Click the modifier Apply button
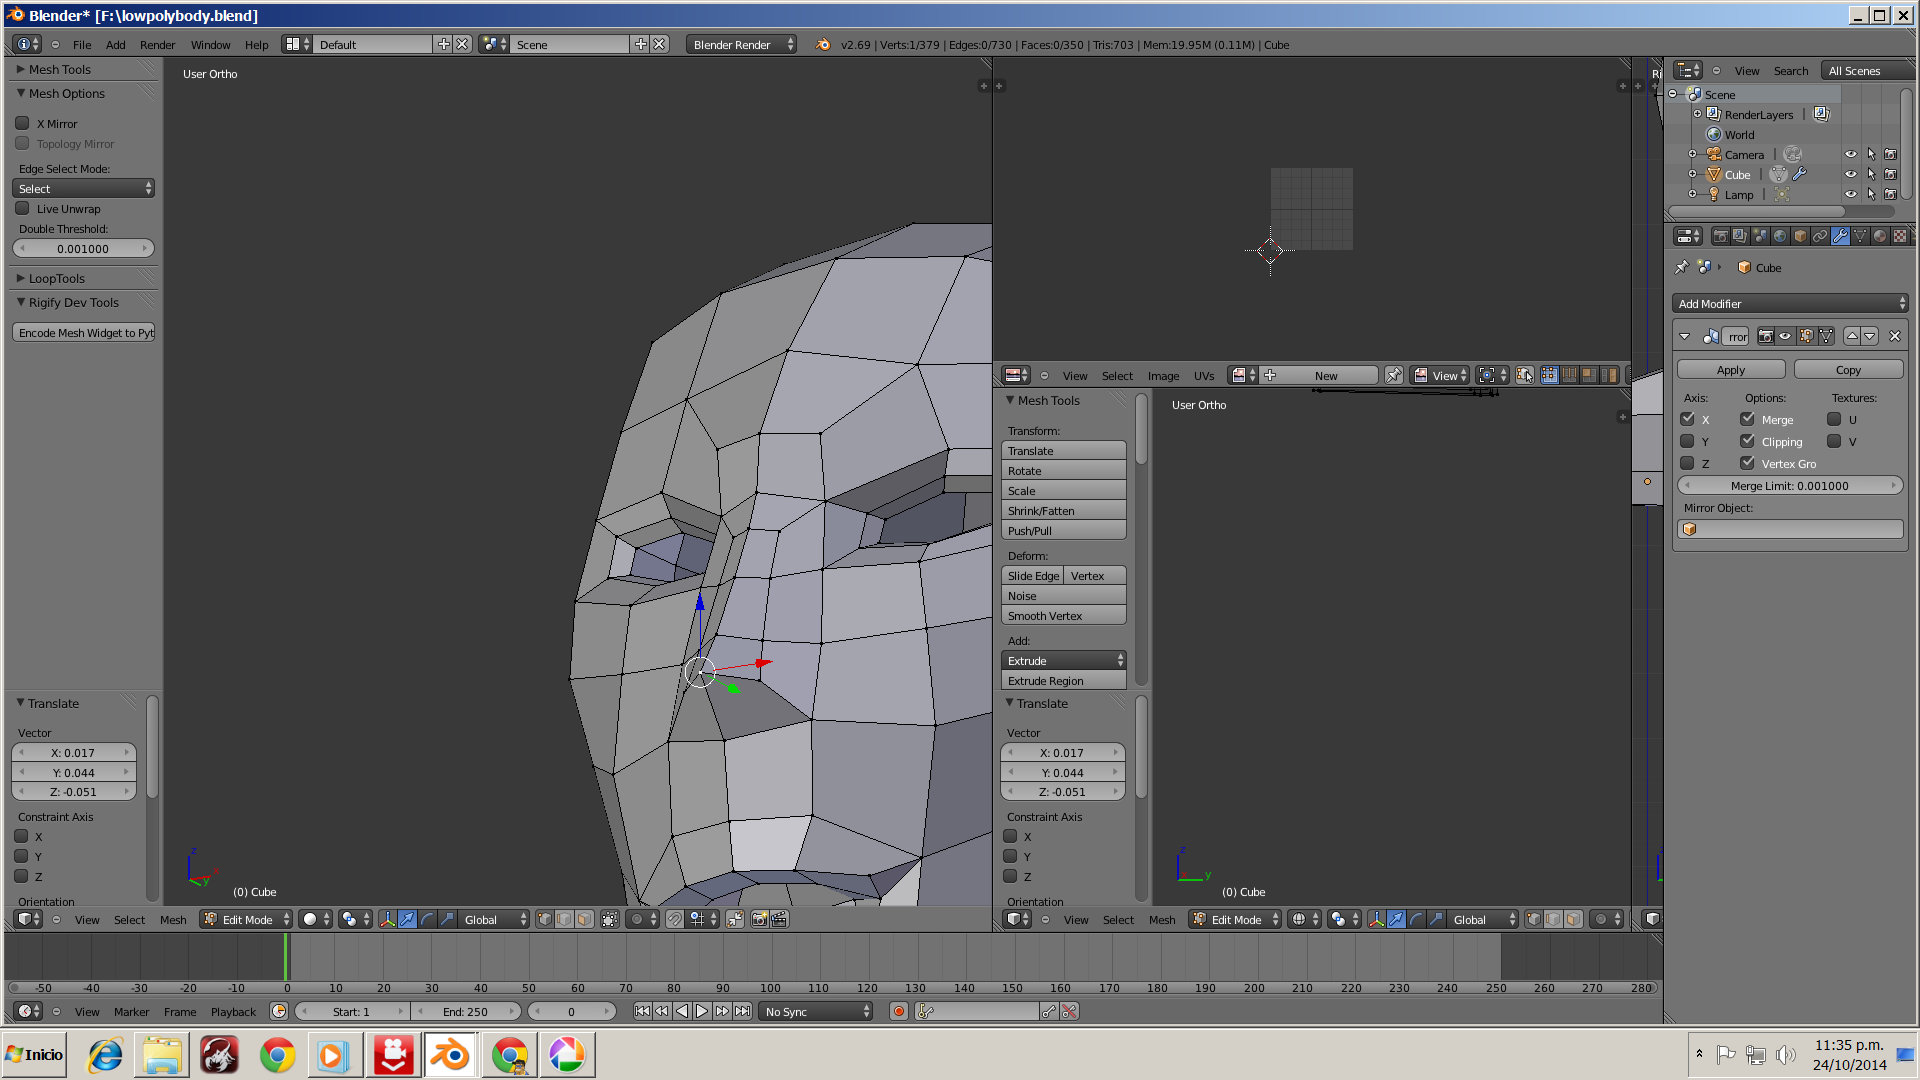Screen dimensions: 1920x1080 click(x=1730, y=369)
